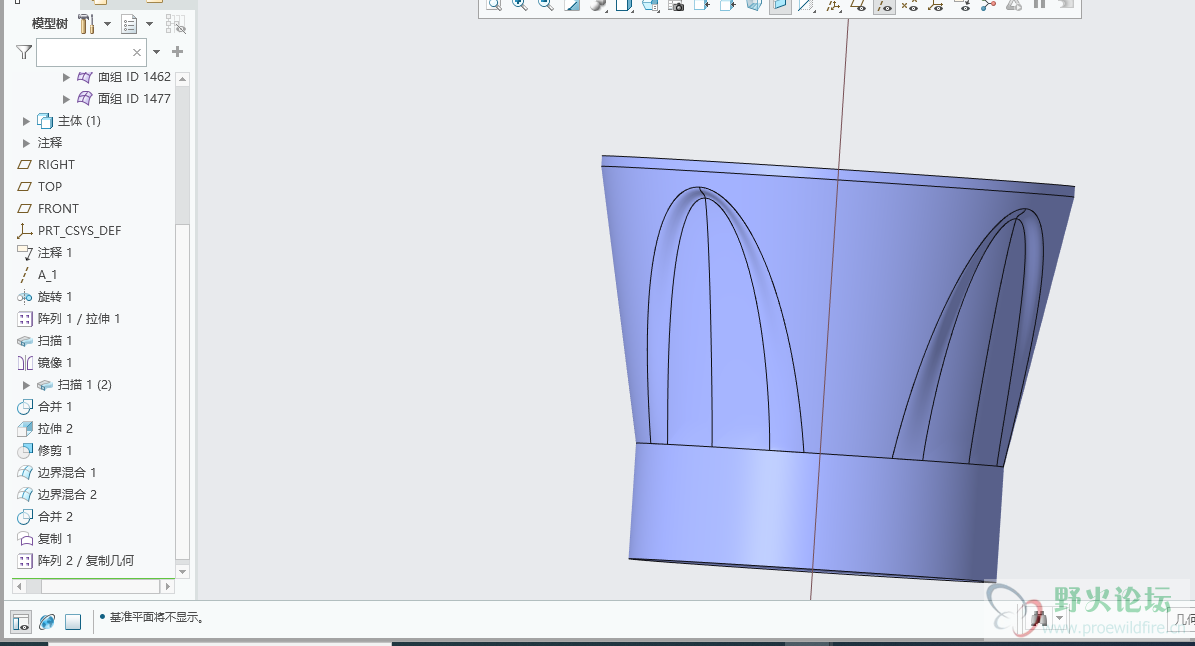Select the 修剪 1 feature
Screen dimensions: 1195x646
pyautogui.click(x=45, y=451)
